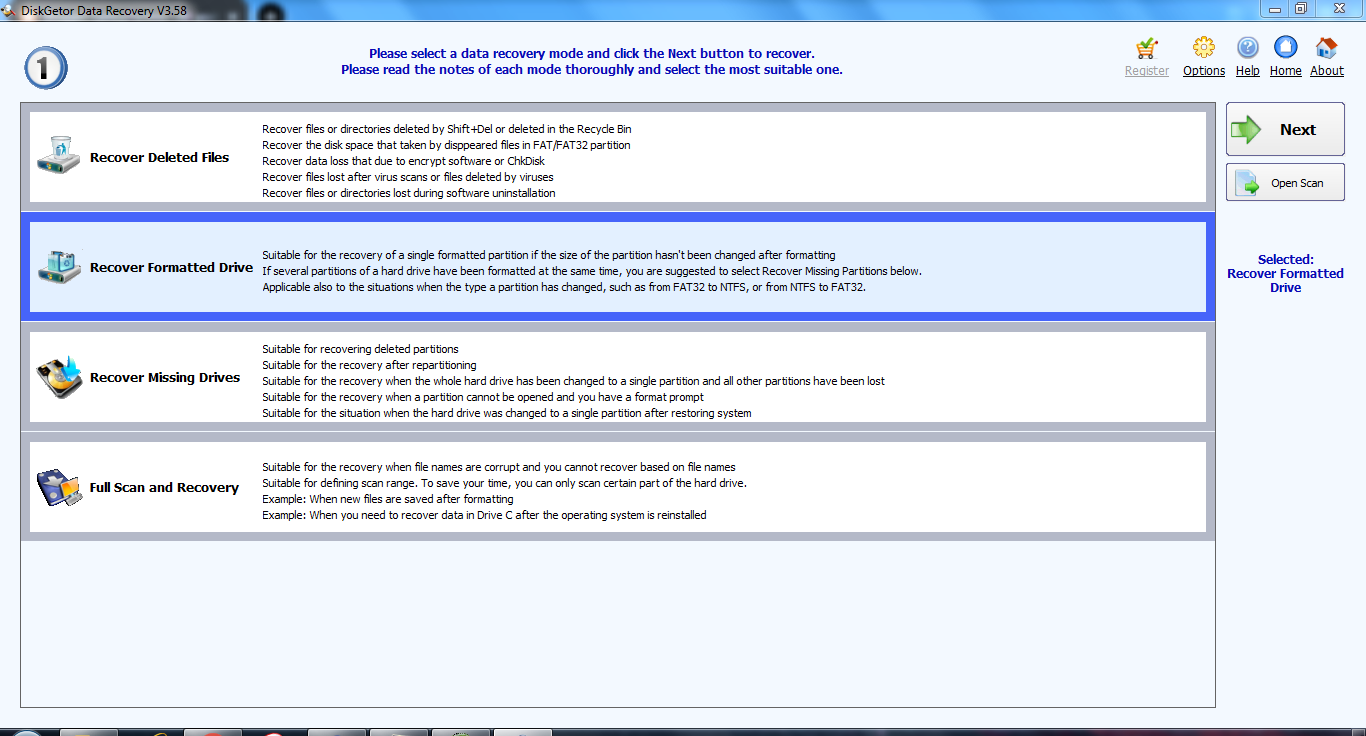Click the About link
Viewport: 1366px width, 736px height.
[1326, 70]
